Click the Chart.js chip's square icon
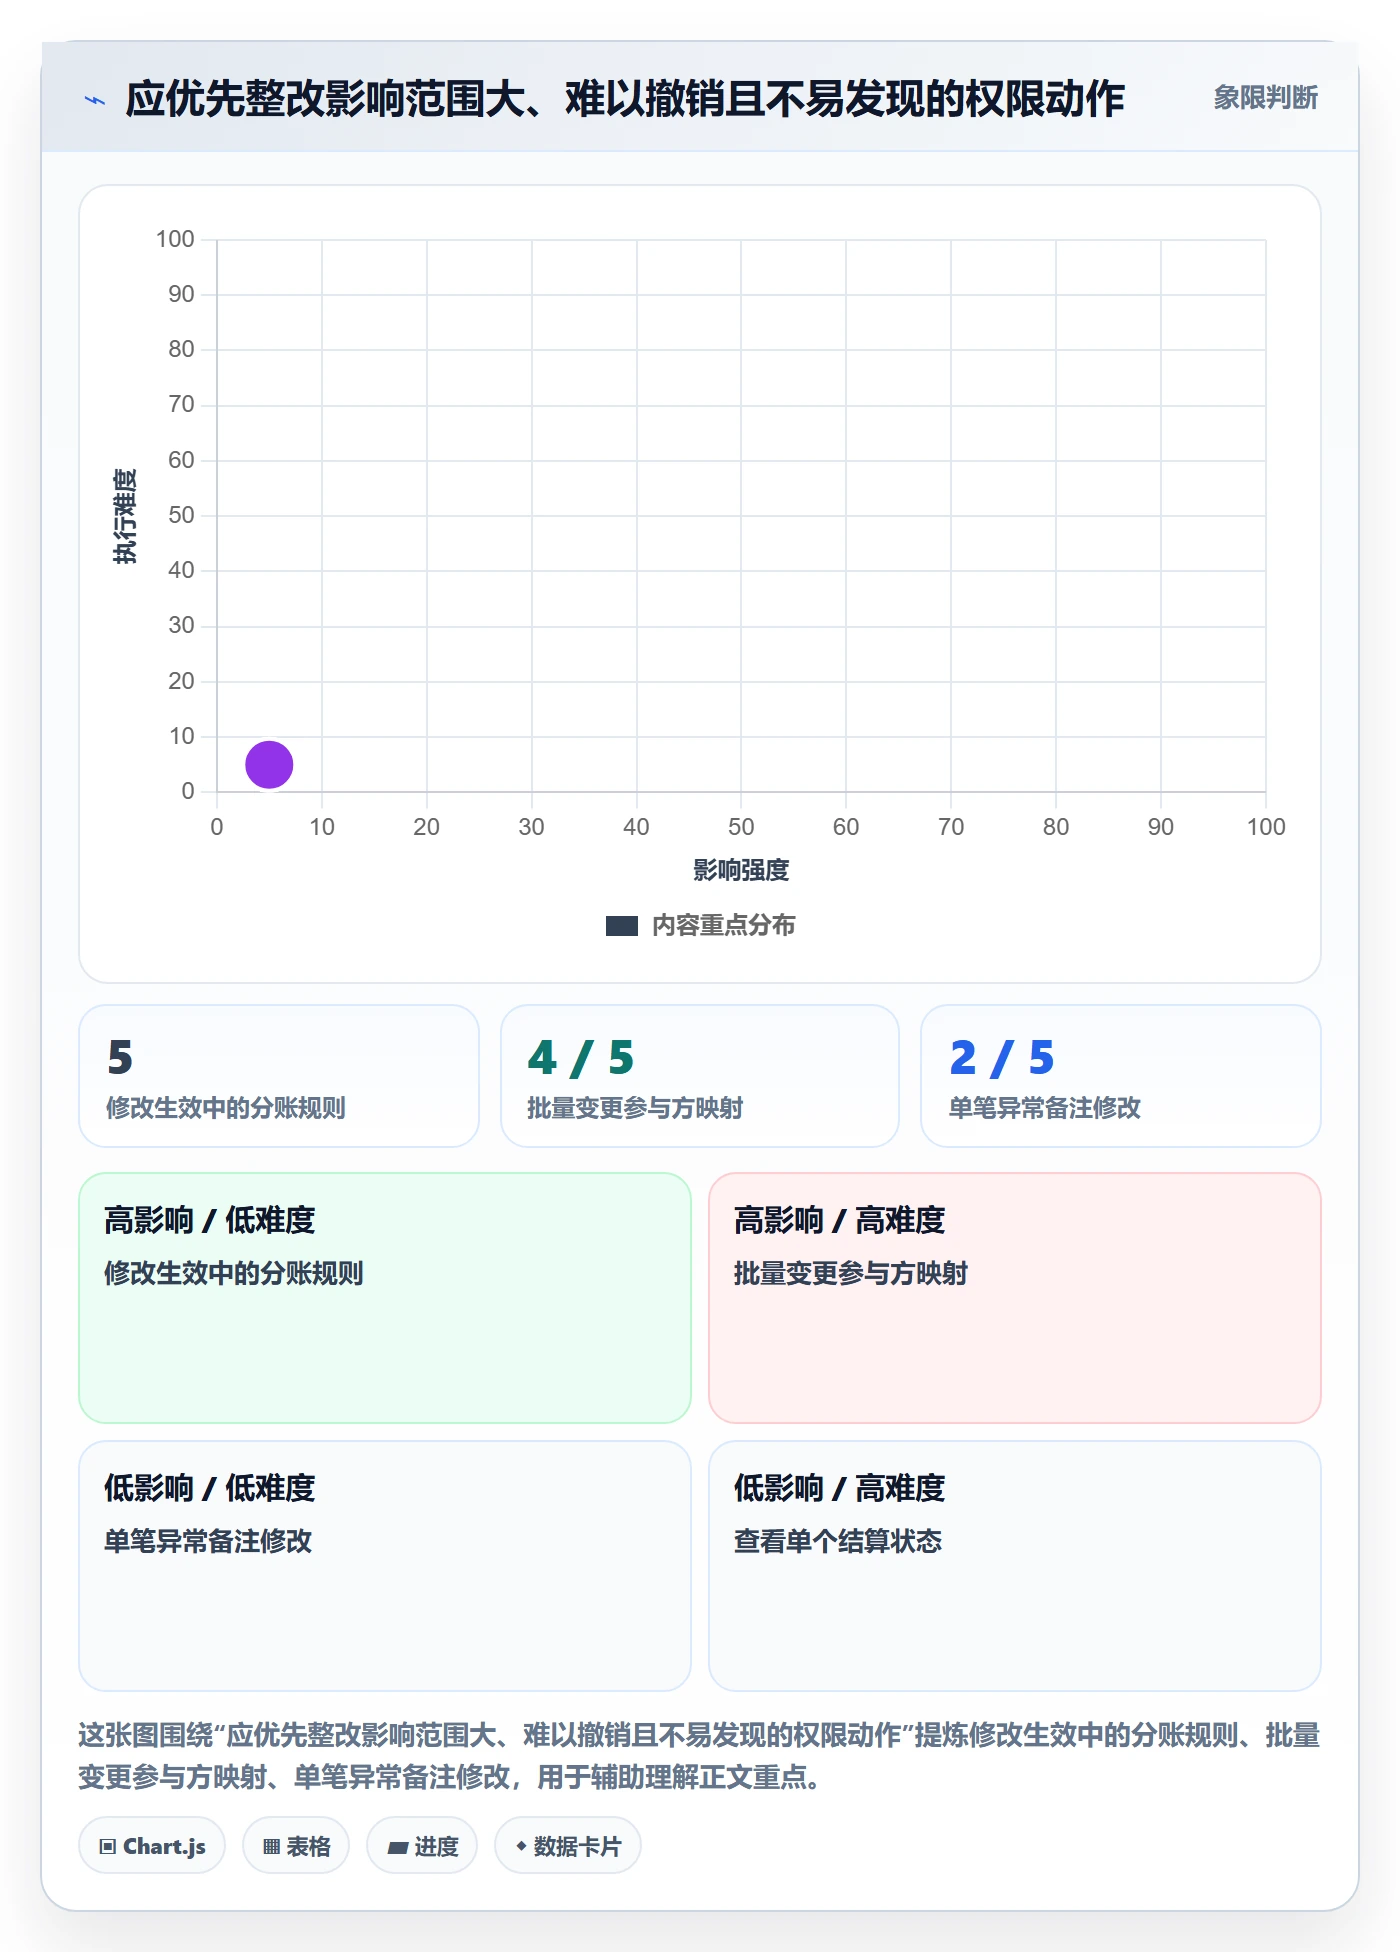Image resolution: width=1400 pixels, height=1952 pixels. [x=108, y=1847]
